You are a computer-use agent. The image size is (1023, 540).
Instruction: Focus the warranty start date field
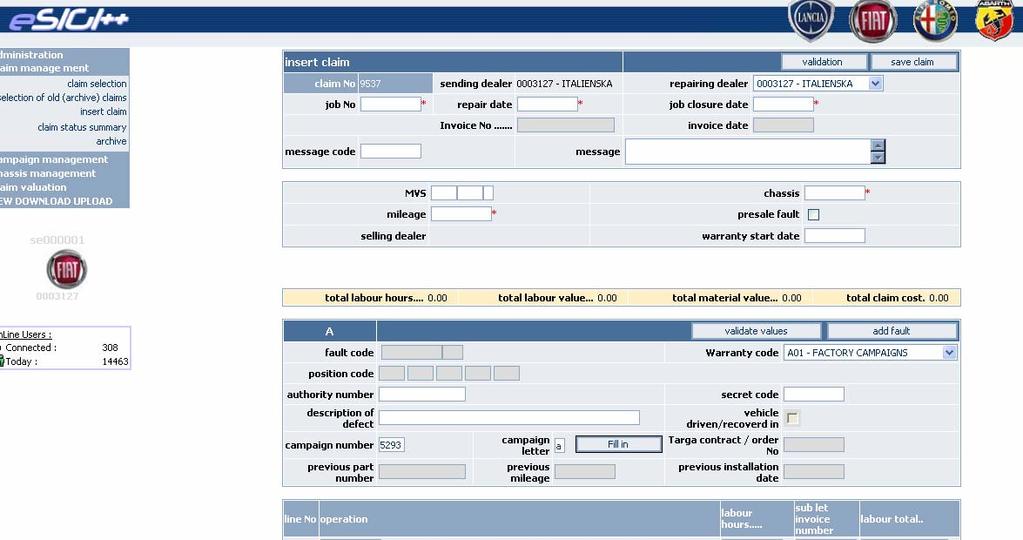pyautogui.click(x=834, y=235)
